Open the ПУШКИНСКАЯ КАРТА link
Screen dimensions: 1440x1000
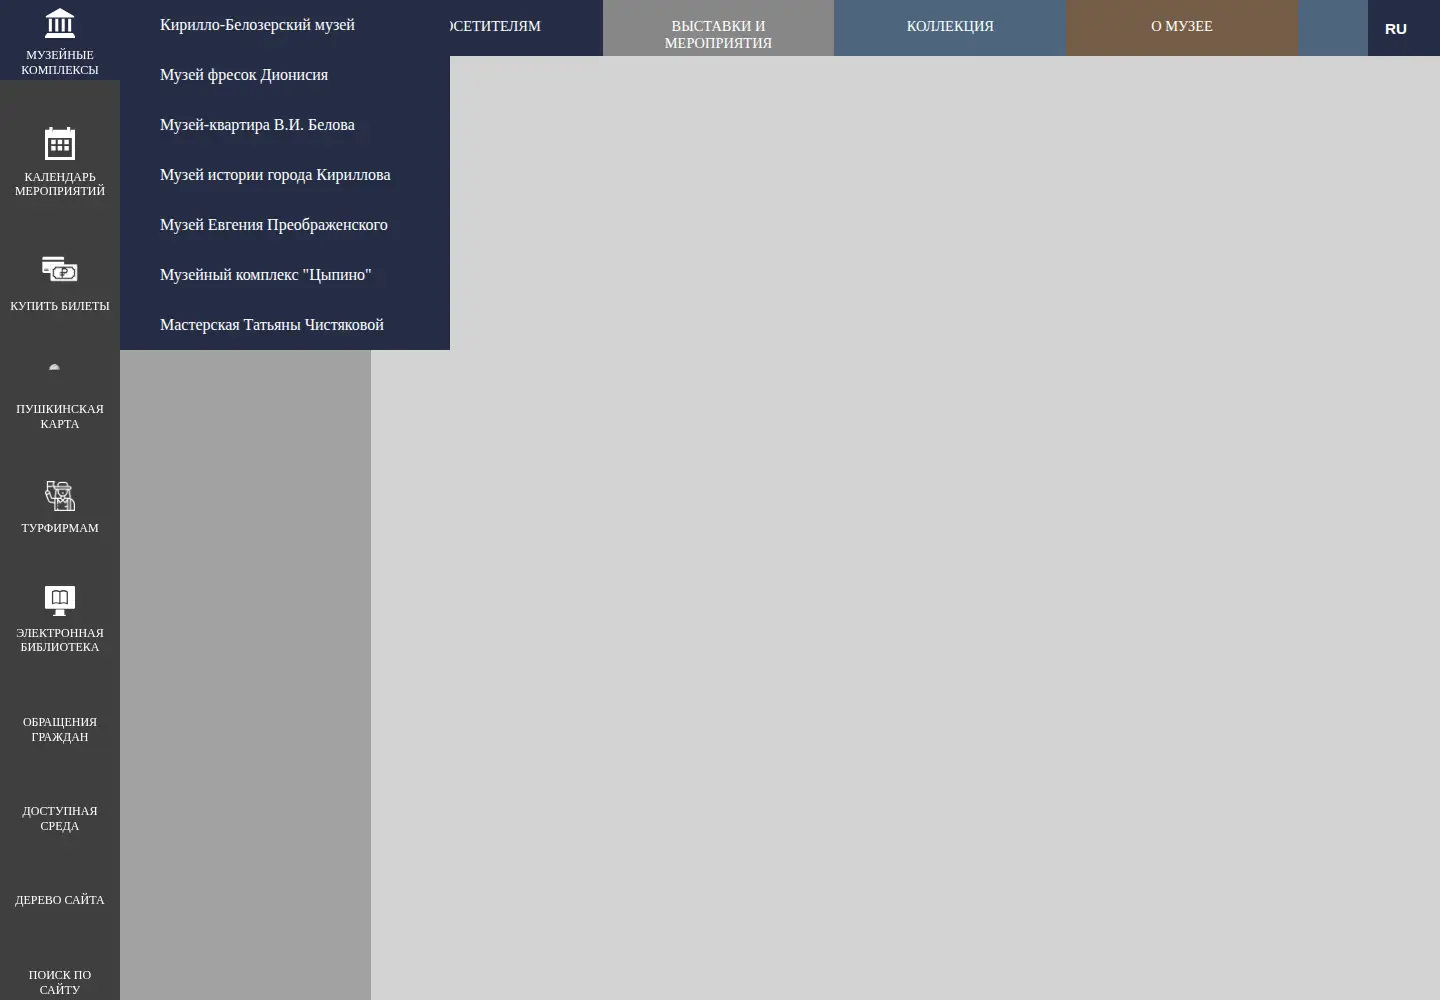60,416
